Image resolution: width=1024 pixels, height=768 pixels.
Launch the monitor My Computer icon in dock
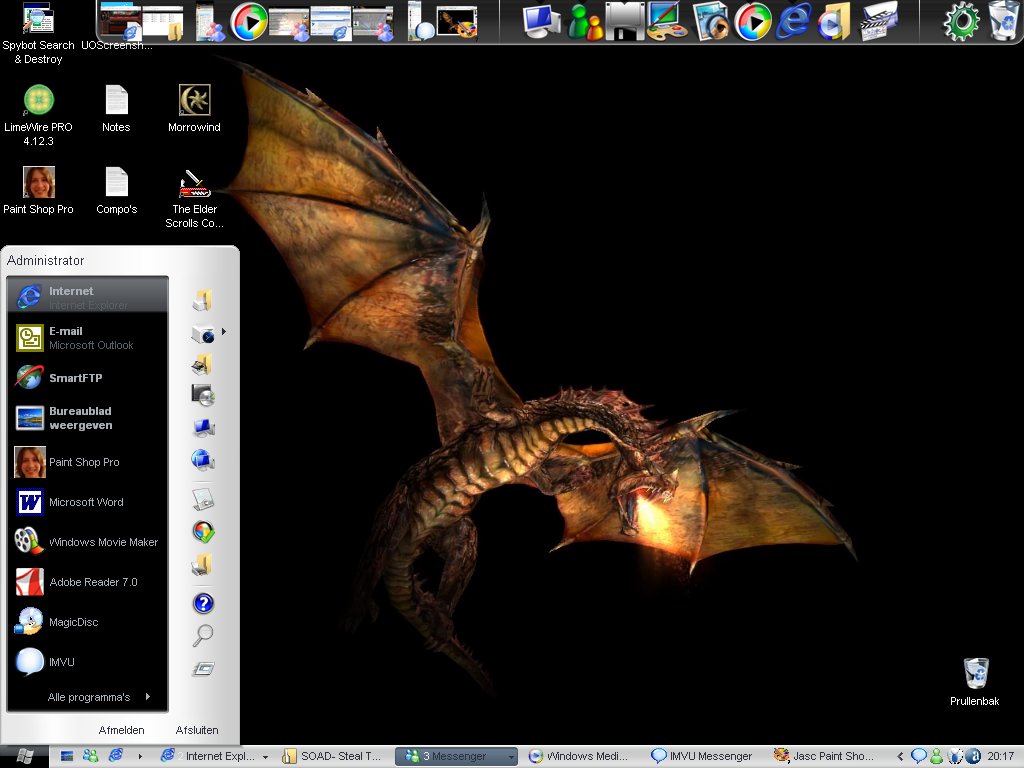coord(542,21)
